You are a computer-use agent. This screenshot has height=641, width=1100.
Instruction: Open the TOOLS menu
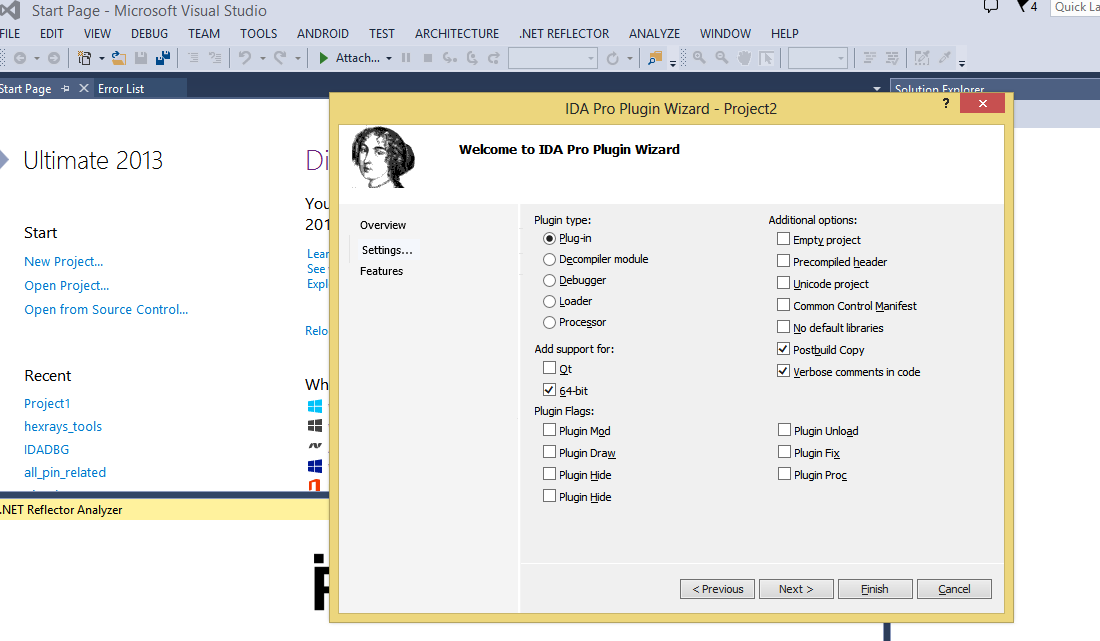258,34
